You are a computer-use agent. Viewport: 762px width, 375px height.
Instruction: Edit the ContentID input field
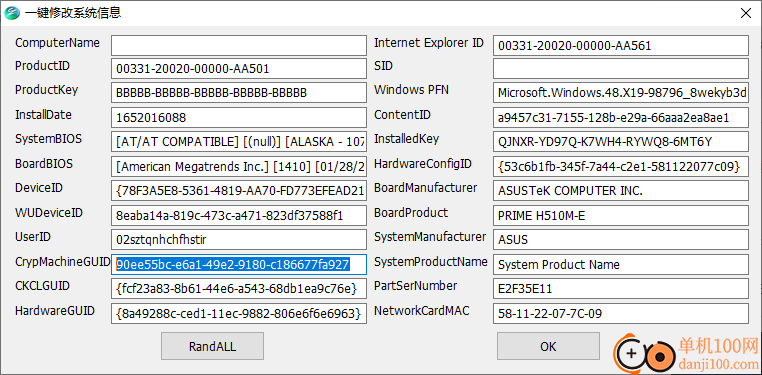[x=621, y=118]
